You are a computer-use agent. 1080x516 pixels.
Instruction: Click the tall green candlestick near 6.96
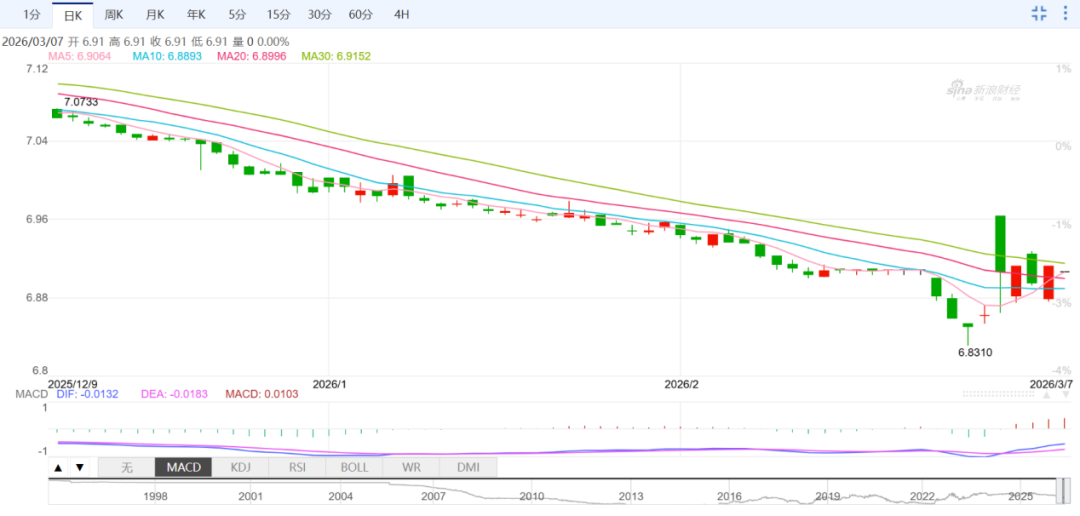(x=999, y=243)
